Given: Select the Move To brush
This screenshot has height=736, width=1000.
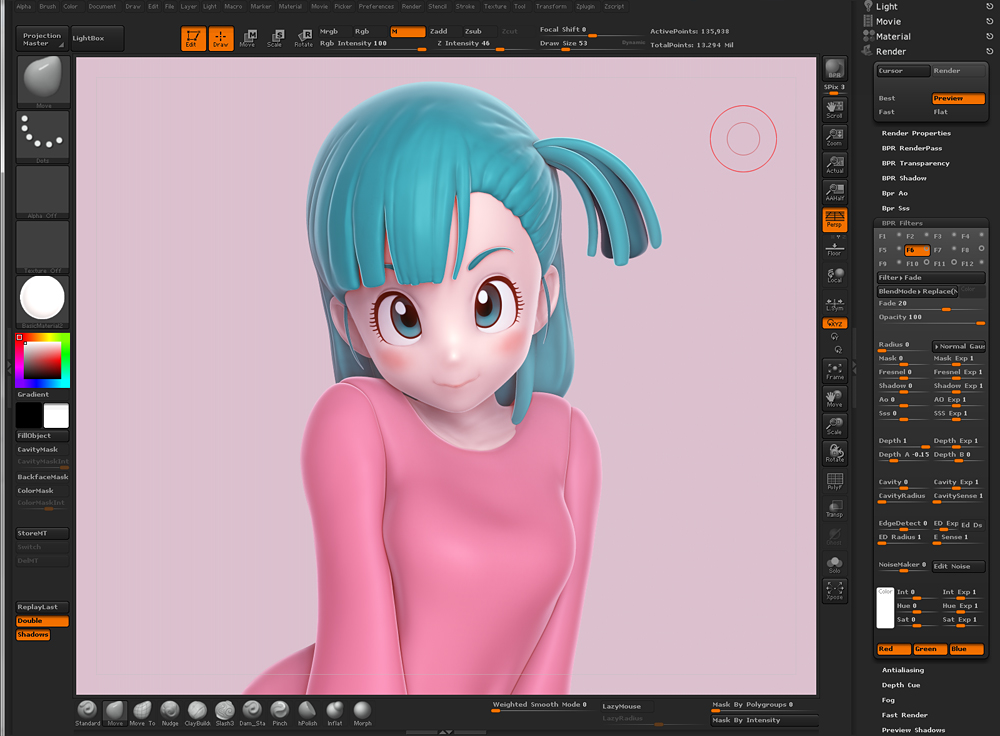Looking at the screenshot, I should point(142,713).
